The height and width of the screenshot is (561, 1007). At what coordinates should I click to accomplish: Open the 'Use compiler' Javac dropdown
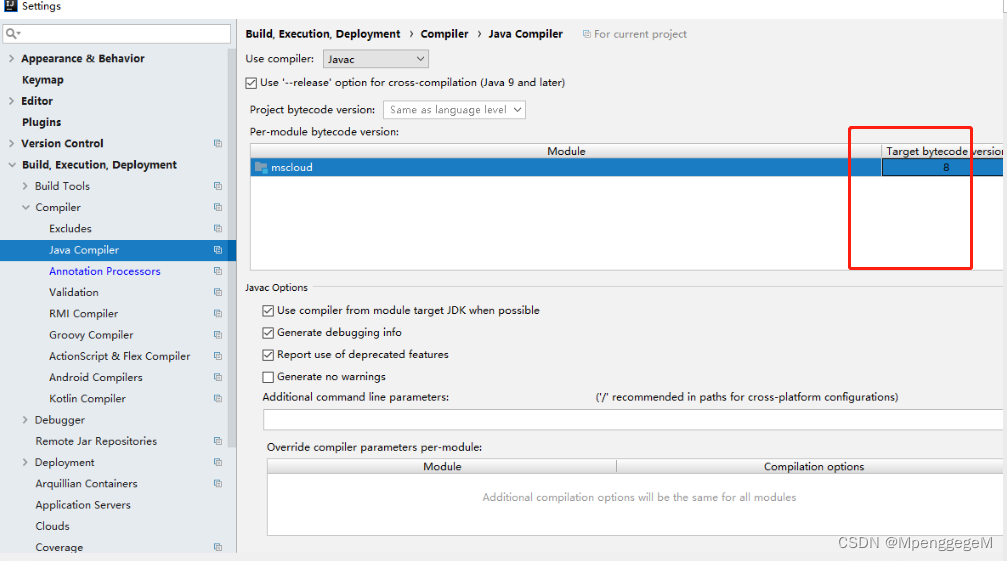(x=376, y=59)
